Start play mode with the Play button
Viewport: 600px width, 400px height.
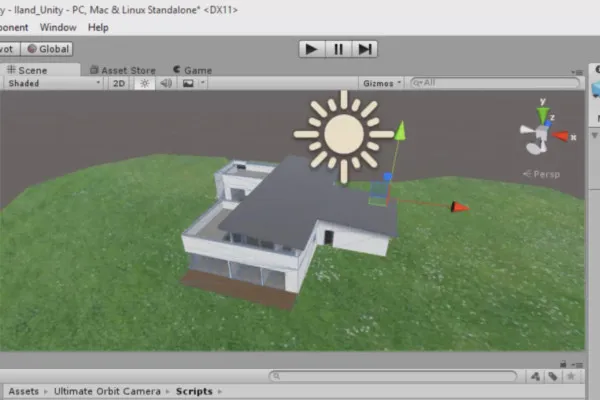pos(312,49)
